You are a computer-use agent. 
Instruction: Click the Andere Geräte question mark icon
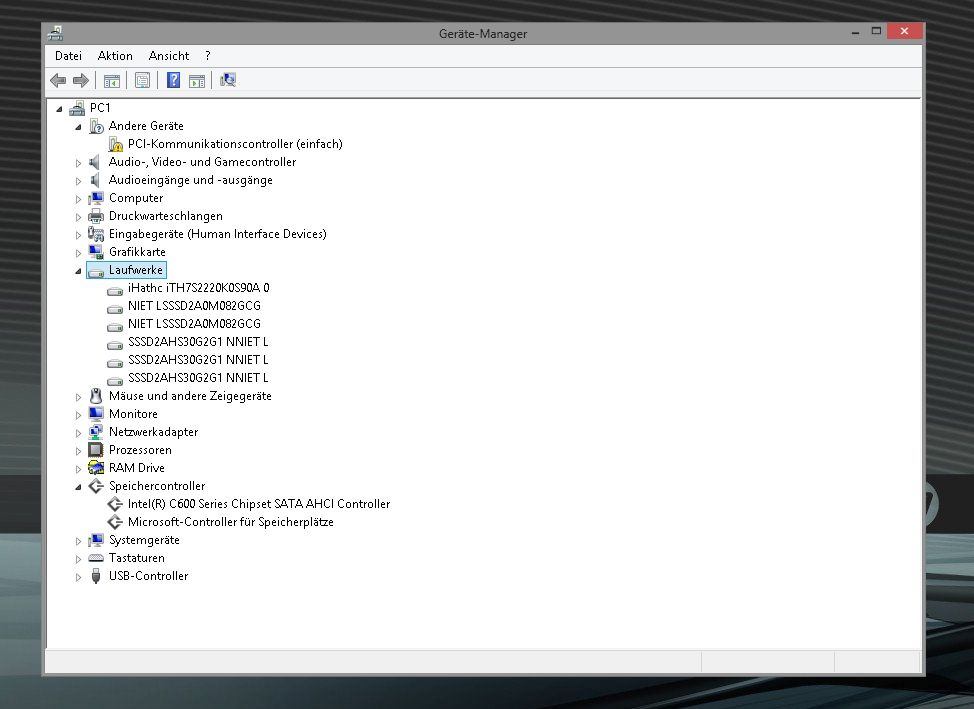point(96,126)
